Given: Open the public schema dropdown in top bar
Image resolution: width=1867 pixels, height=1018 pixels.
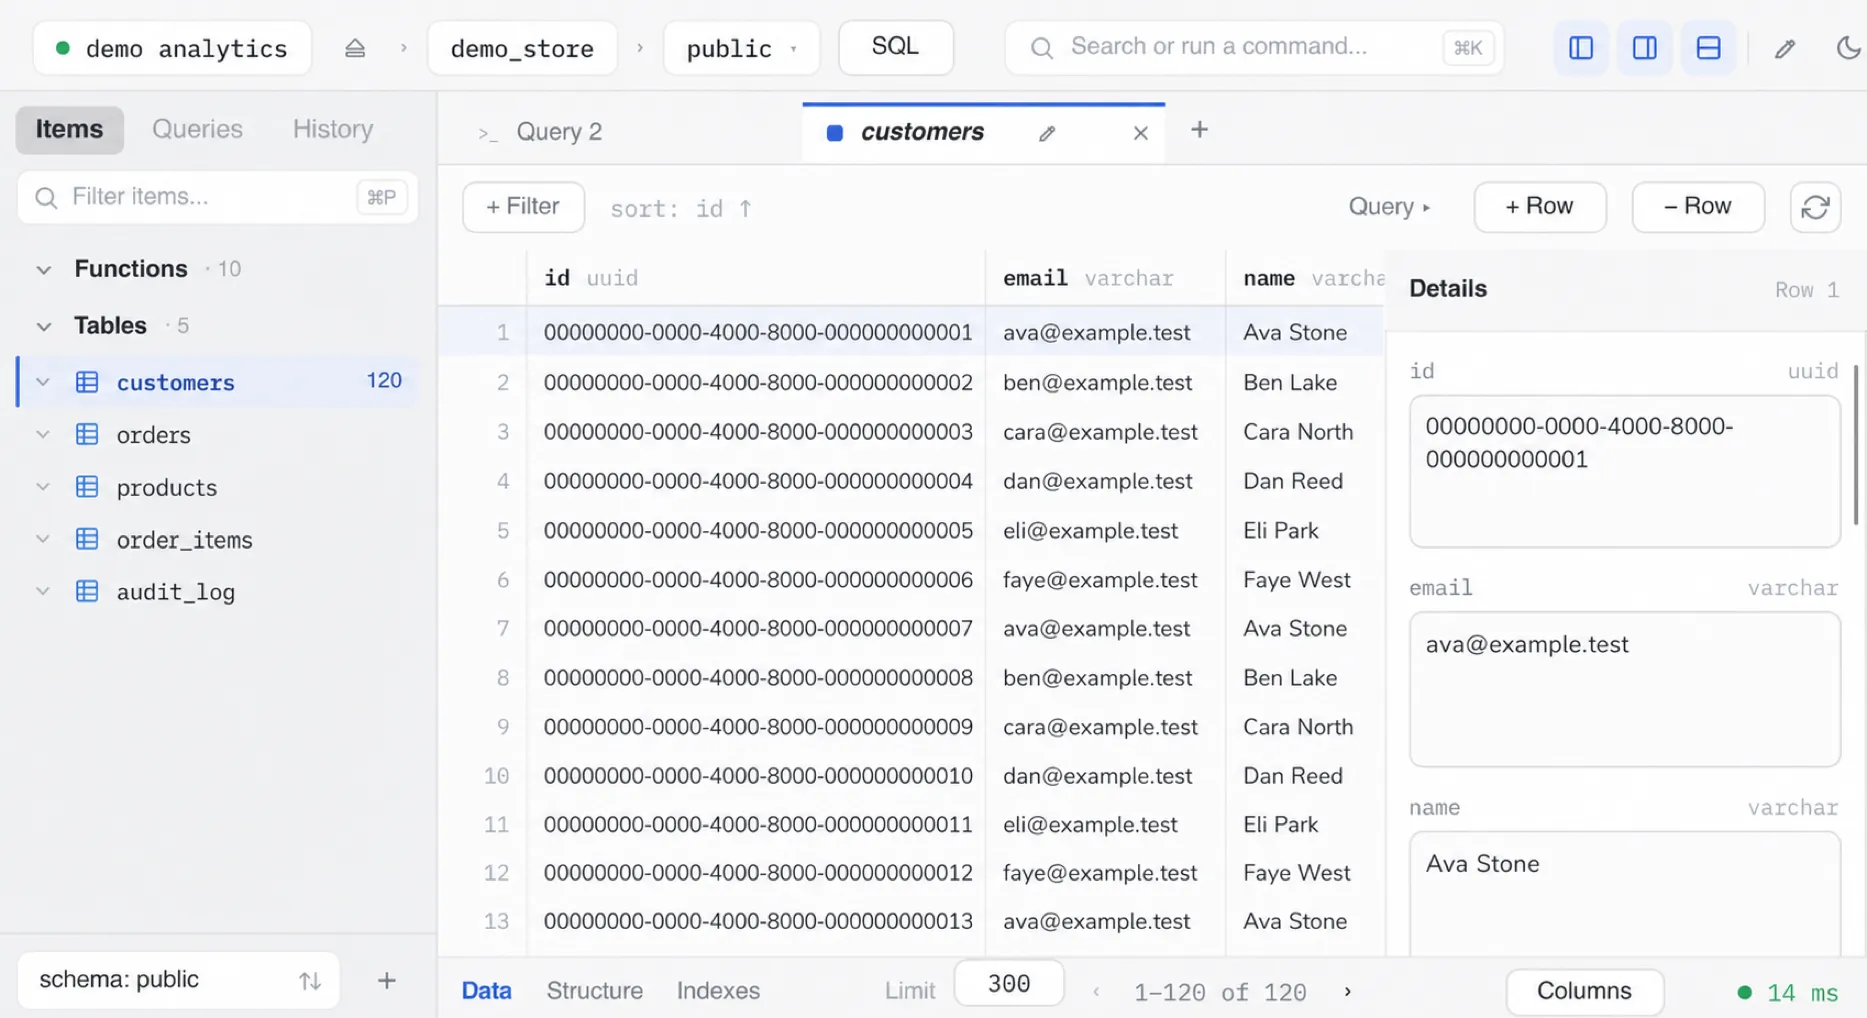Looking at the screenshot, I should pyautogui.click(x=741, y=48).
